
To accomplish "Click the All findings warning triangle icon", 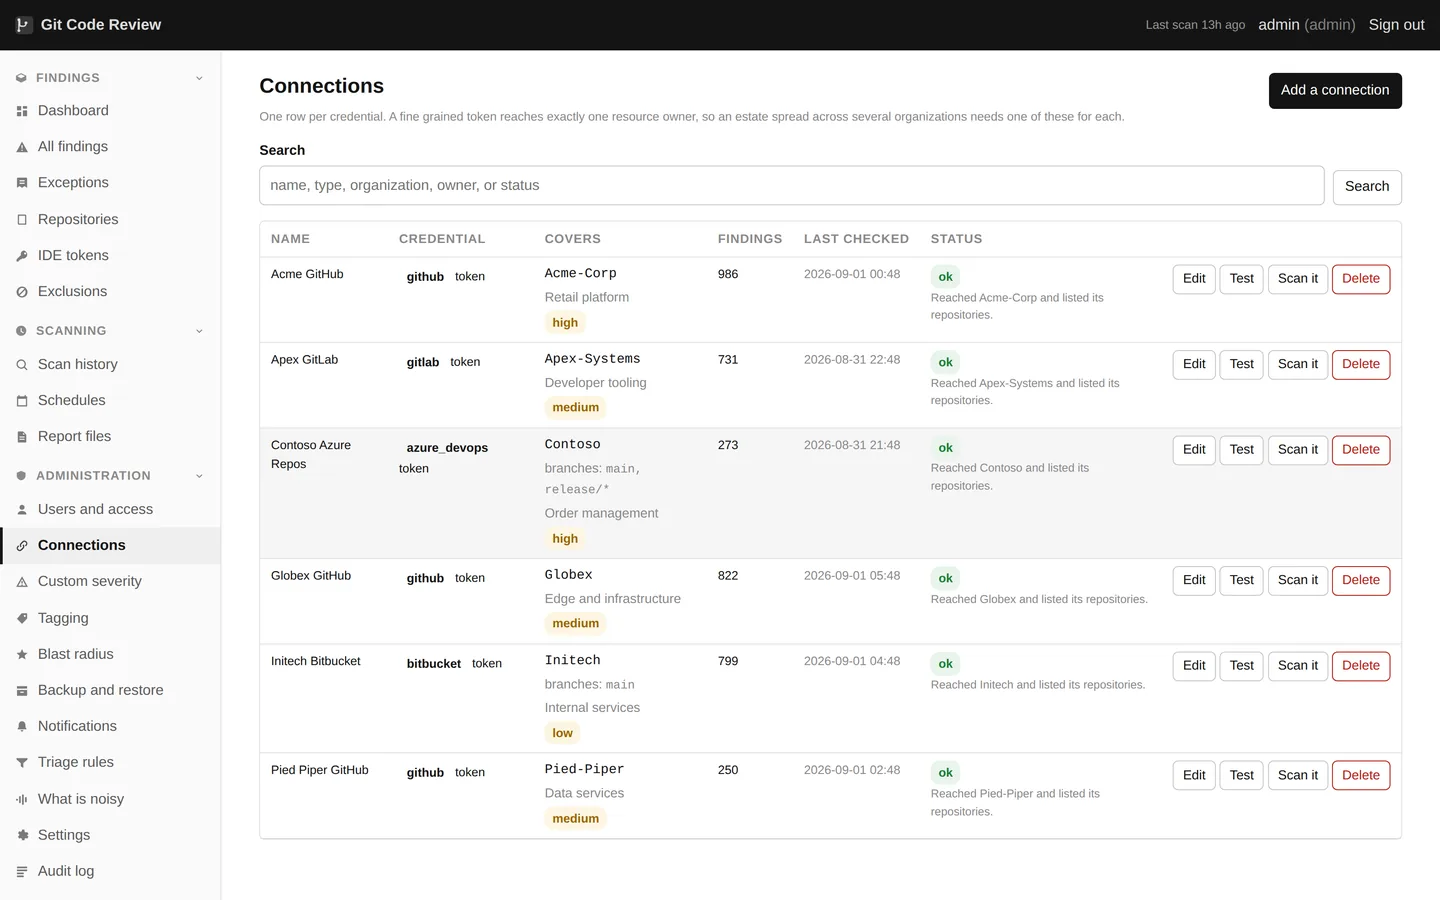I will (x=22, y=147).
